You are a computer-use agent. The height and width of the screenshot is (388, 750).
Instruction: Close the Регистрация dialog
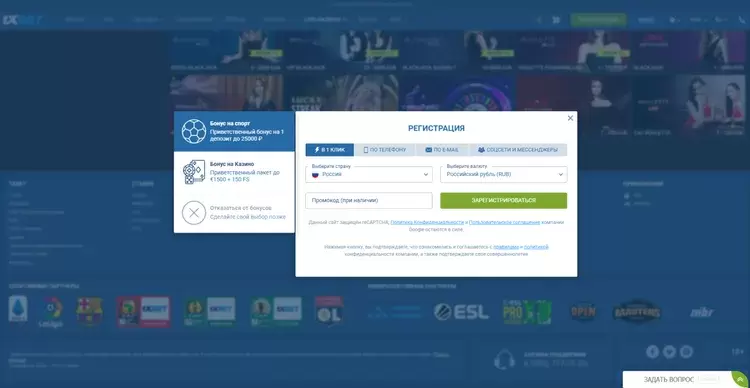[570, 118]
